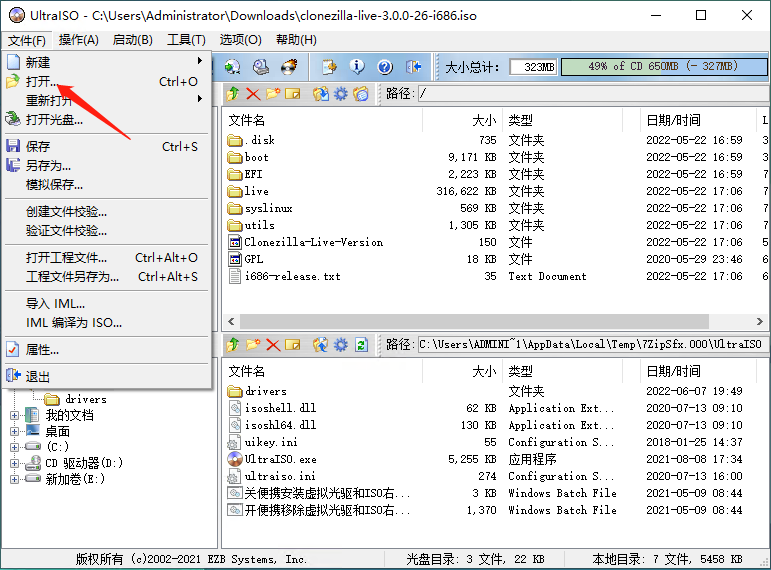This screenshot has height=570, width=771.
Task: Click the Options (document with gear) toolbar icon
Action: [x=329, y=66]
